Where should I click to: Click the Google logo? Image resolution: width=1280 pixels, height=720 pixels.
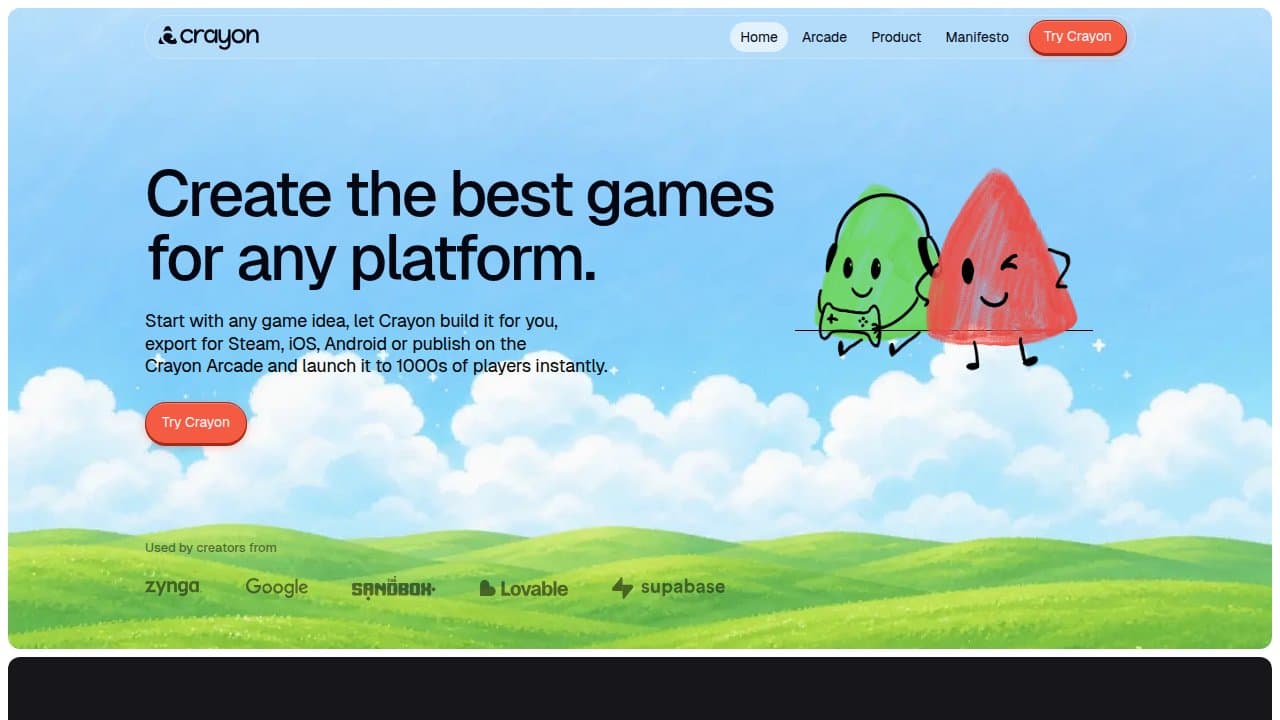(x=277, y=587)
